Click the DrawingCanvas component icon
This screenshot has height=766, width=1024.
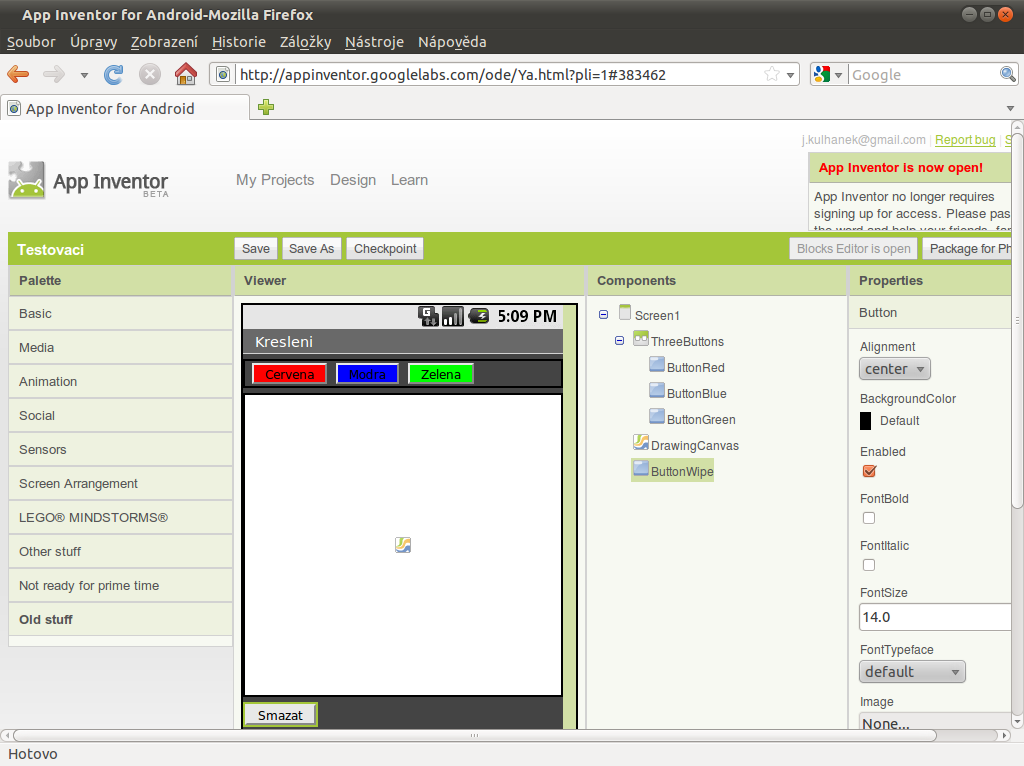point(641,443)
